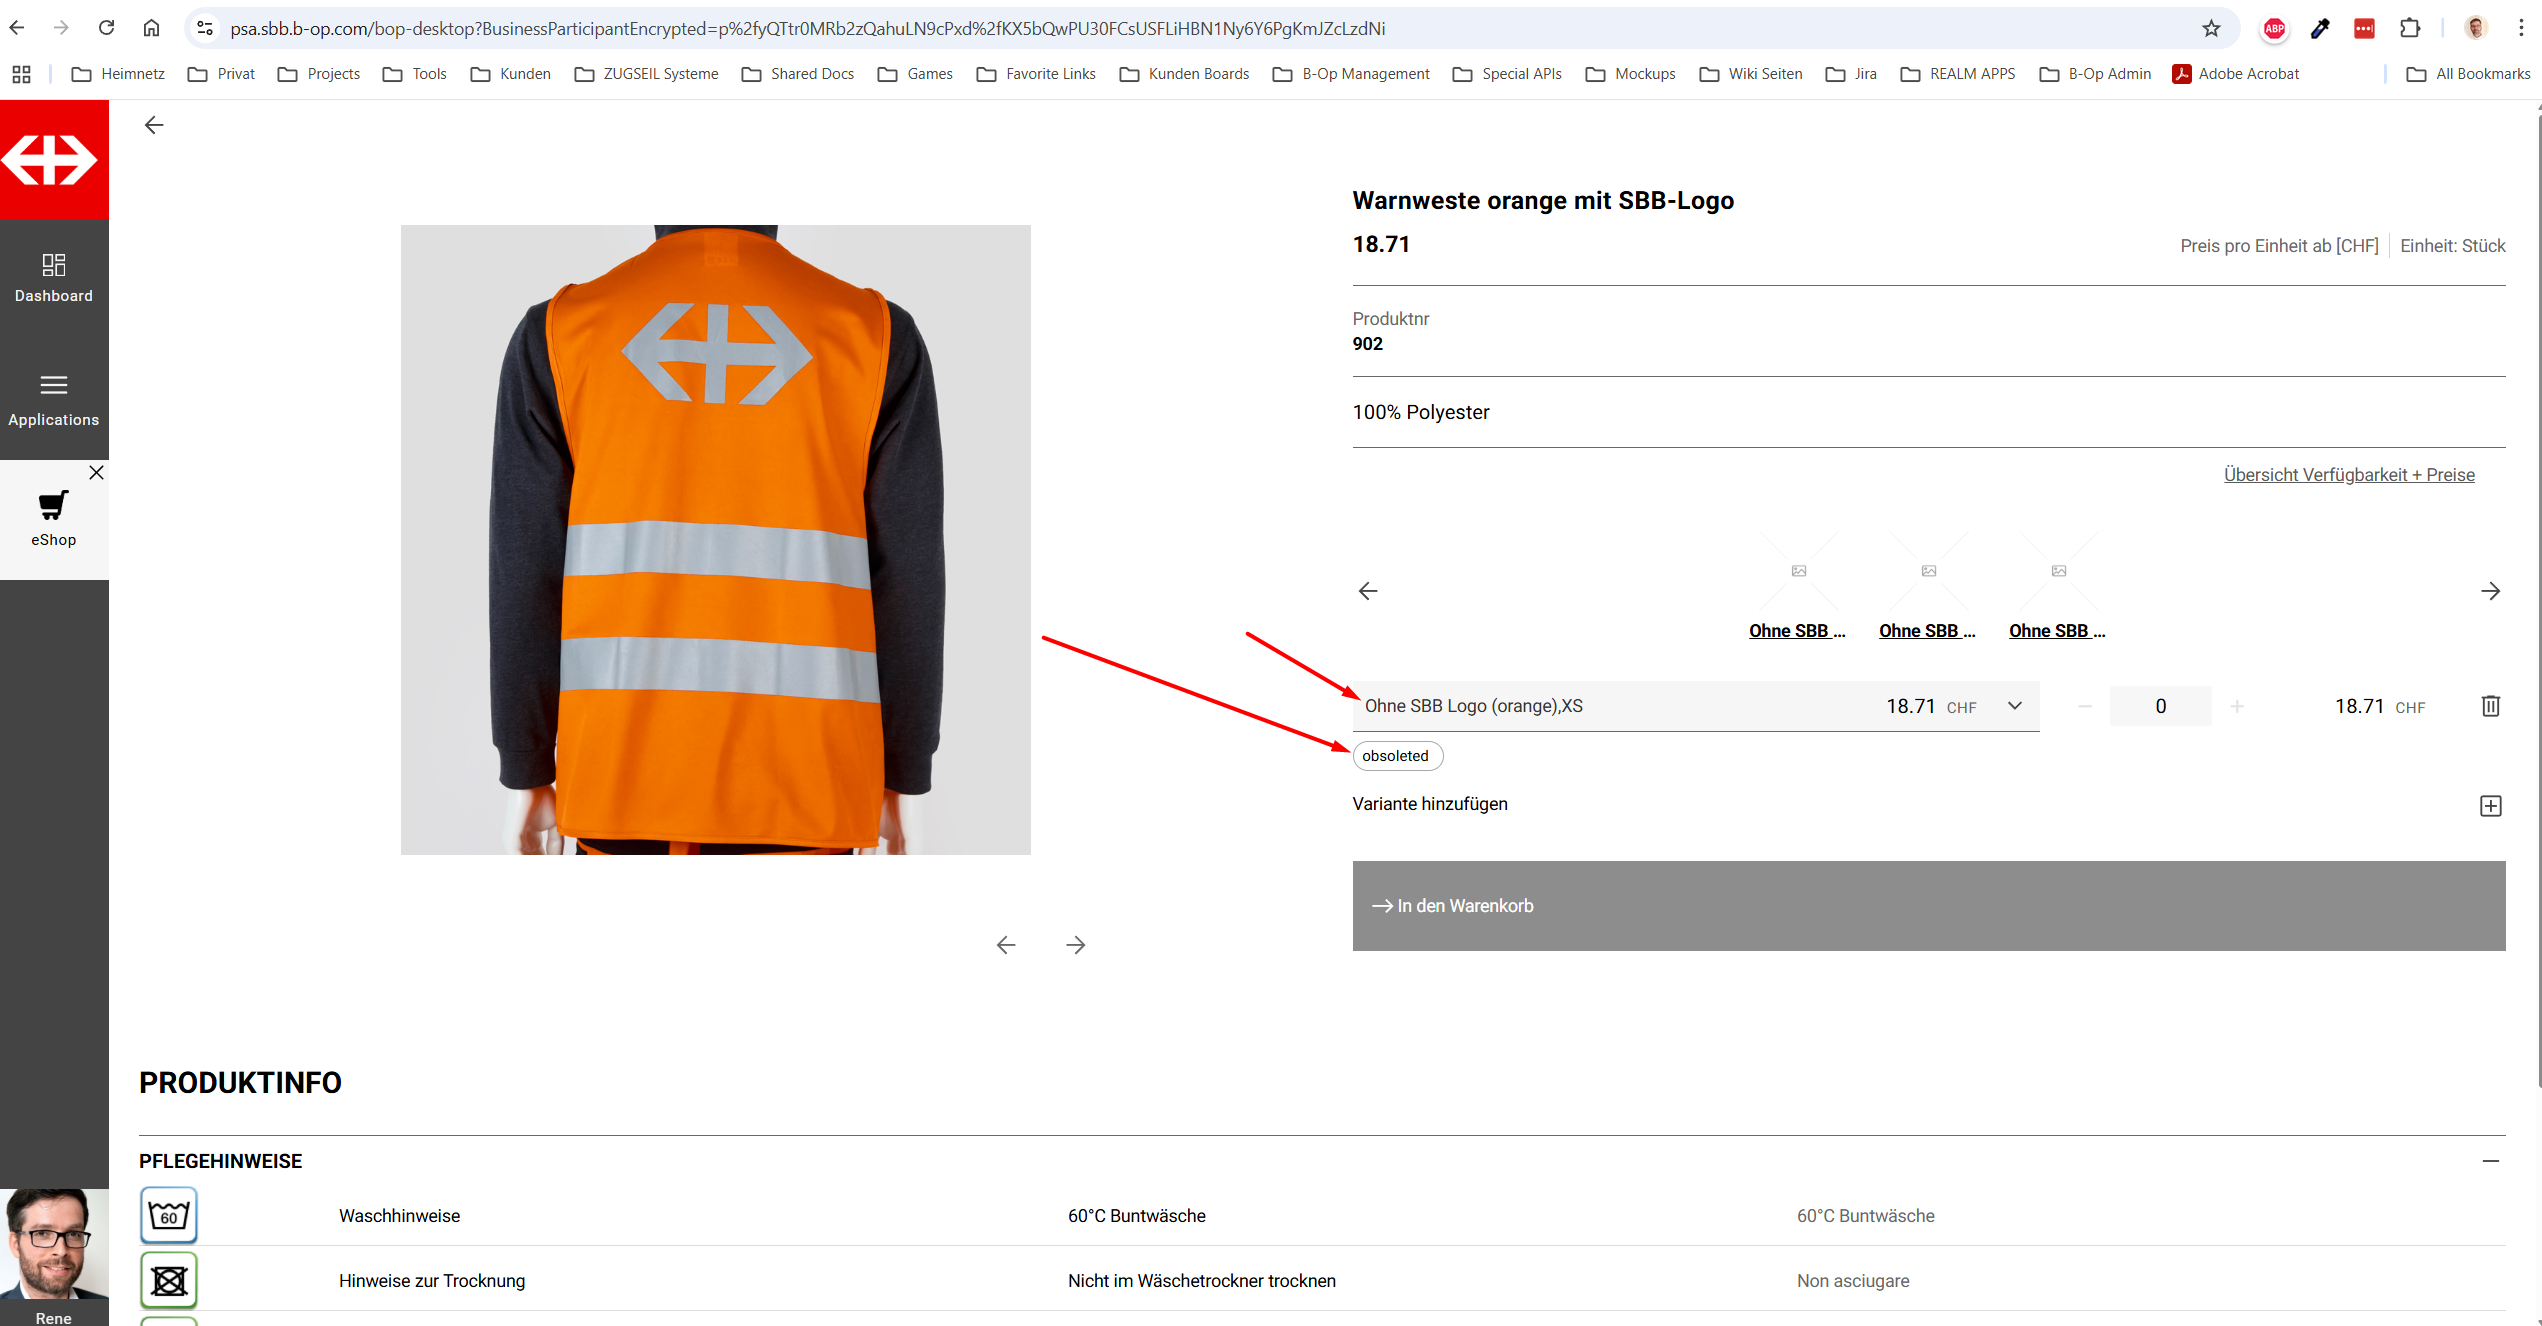2542x1326 pixels.
Task: Open the Applications menu in the sidebar
Action: [54, 399]
